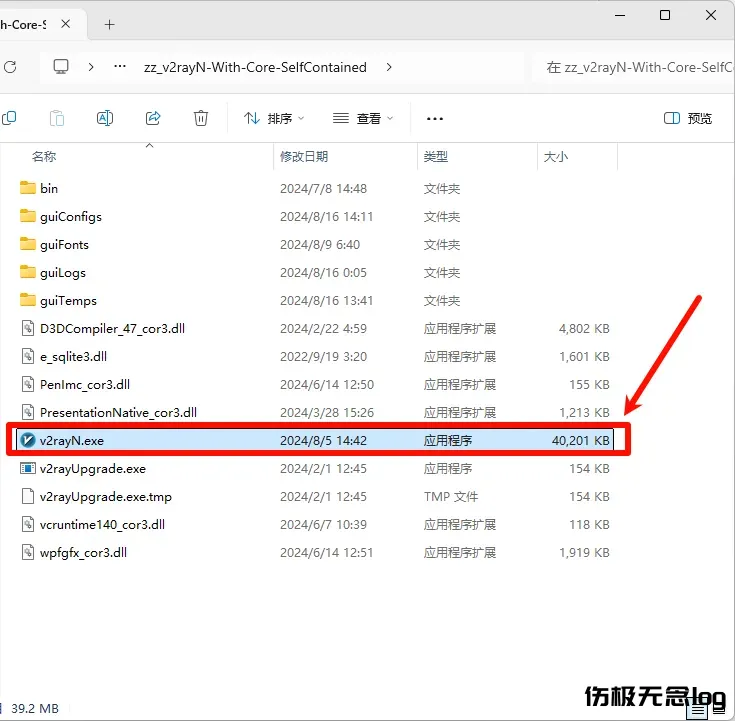735x721 pixels.
Task: Maximize the File Explorer window
Action: 665,15
